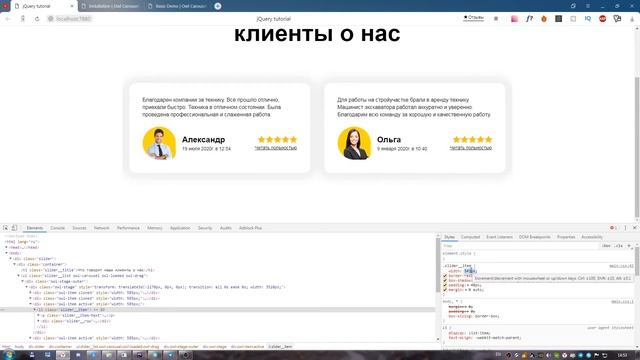The width and height of the screenshot is (640, 360).
Task: Switch to the Properties tab in sidebar
Action: pos(566,237)
